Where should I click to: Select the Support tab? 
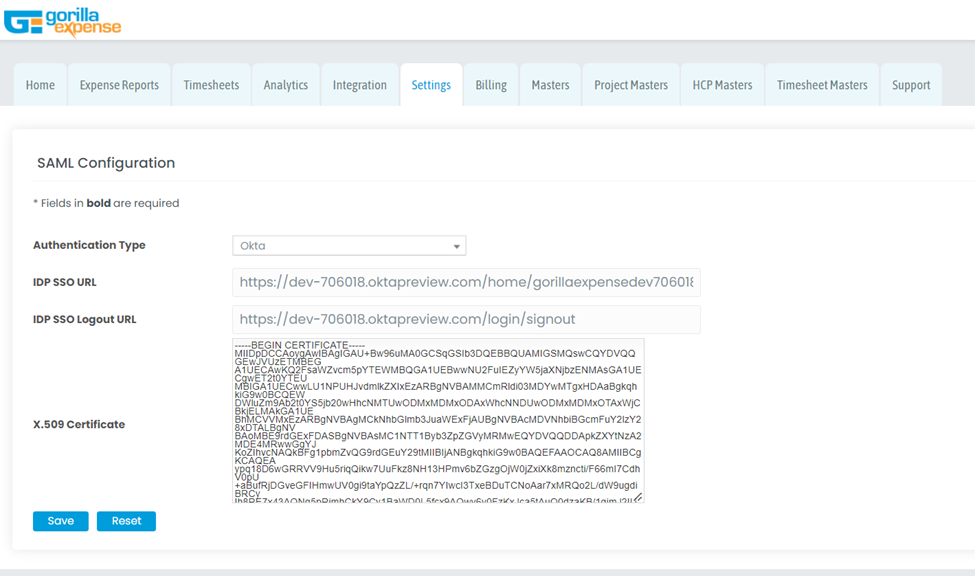[911, 85]
